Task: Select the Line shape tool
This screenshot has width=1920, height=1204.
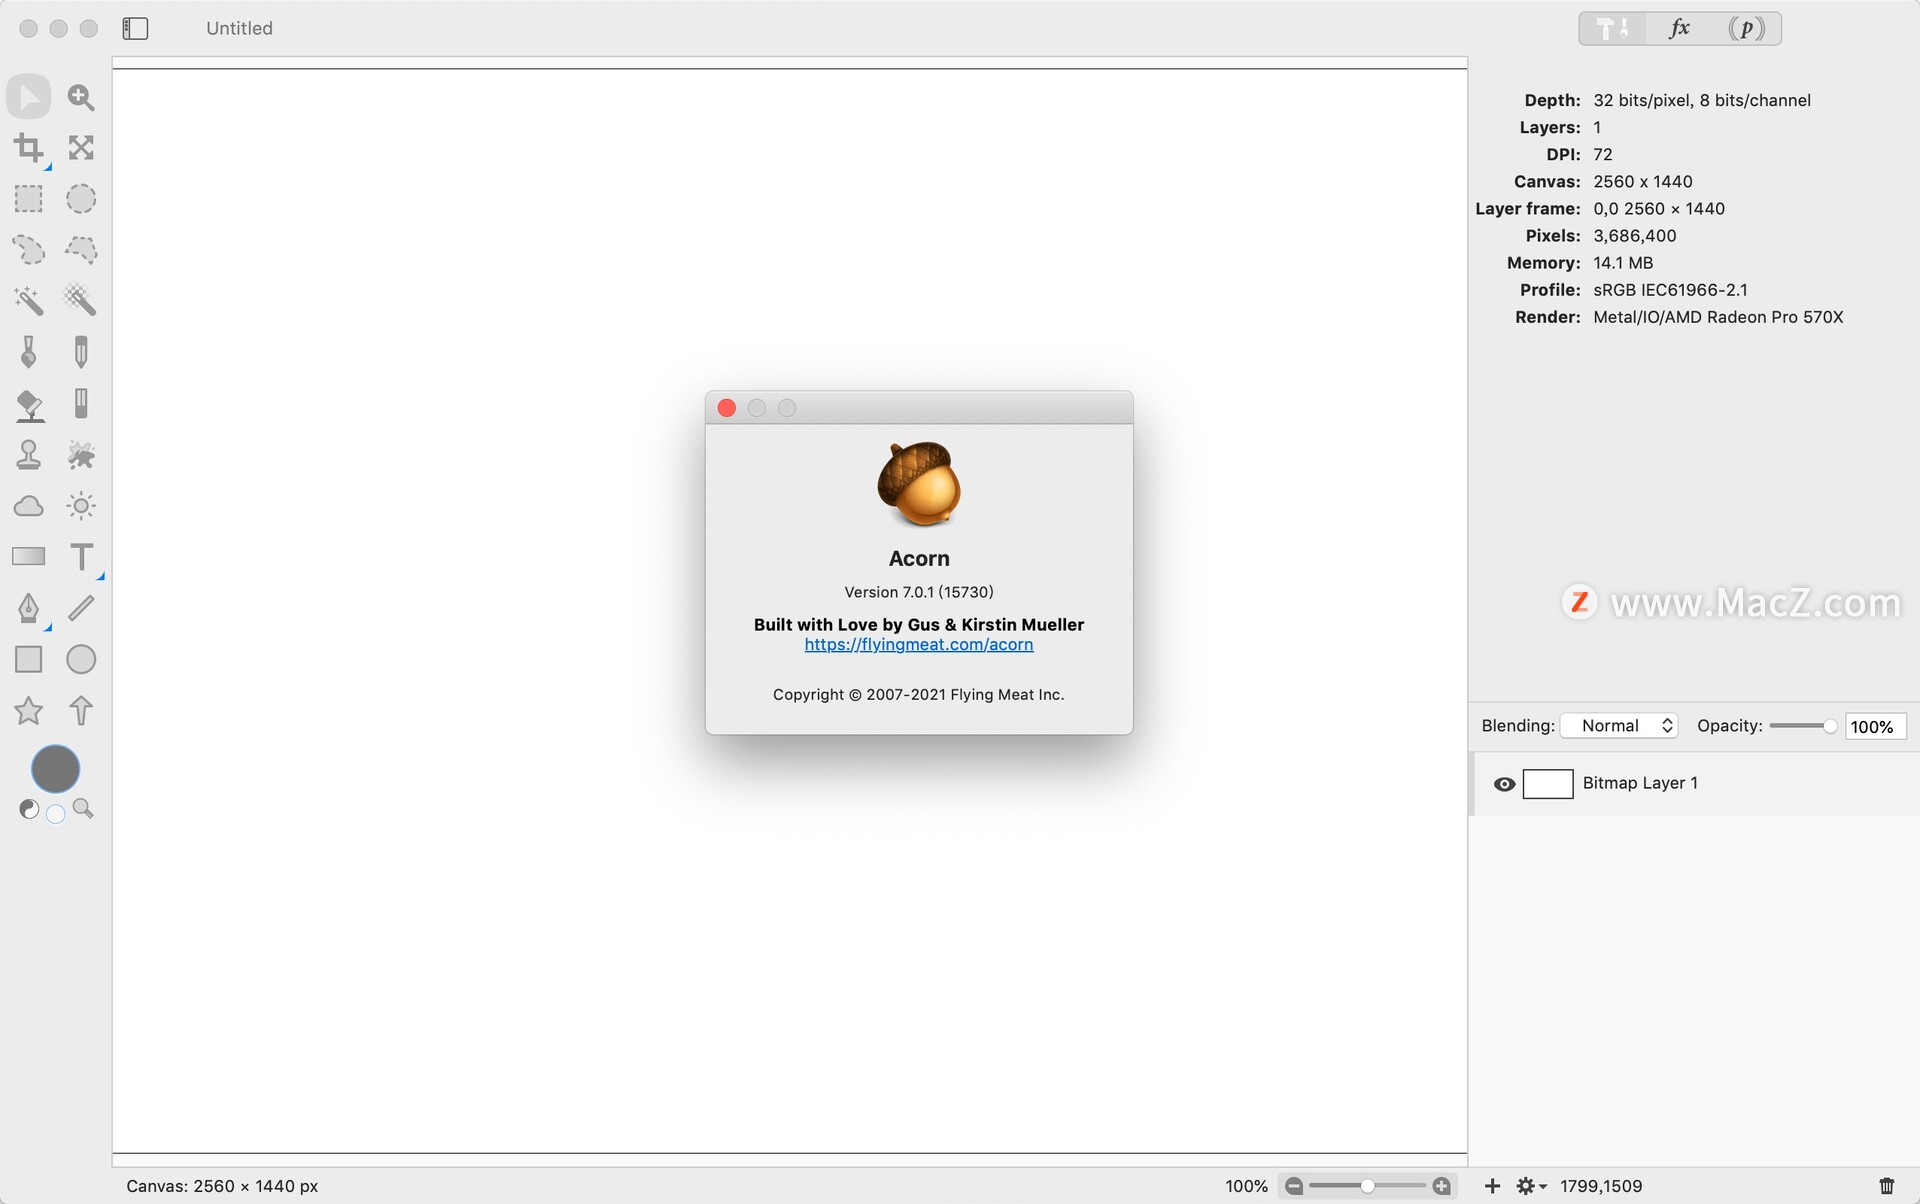Action: coord(81,608)
